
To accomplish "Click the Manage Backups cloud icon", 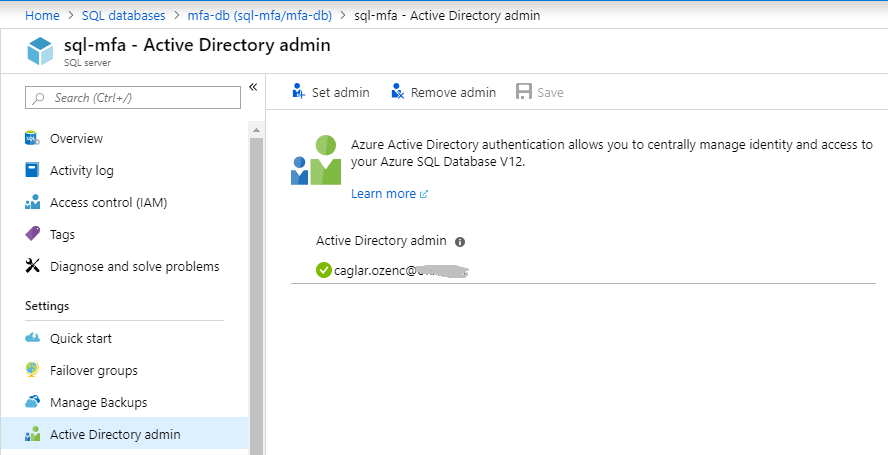I will point(32,402).
